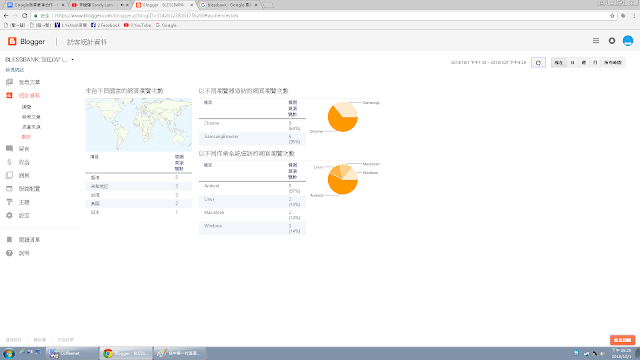Open the Reading list bookmark icon
Viewport: 640px width, 360px height.
9,240
